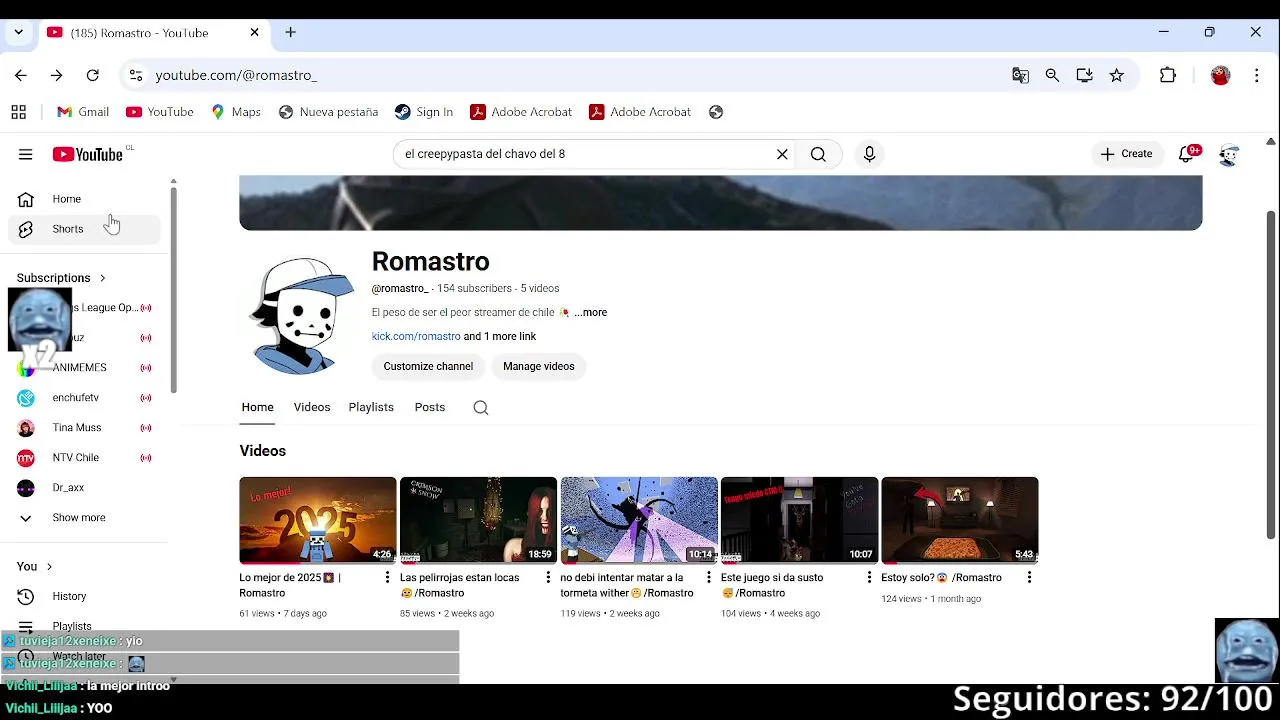Click the YouTube logo
Screen dimensions: 1280x720
88,154
